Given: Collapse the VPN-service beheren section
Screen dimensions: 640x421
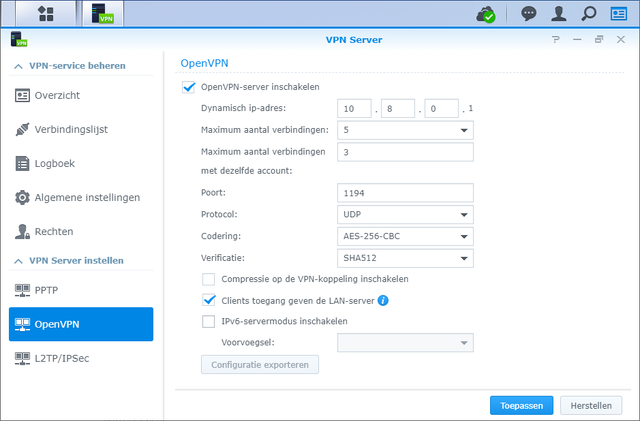Looking at the screenshot, I should [x=18, y=66].
